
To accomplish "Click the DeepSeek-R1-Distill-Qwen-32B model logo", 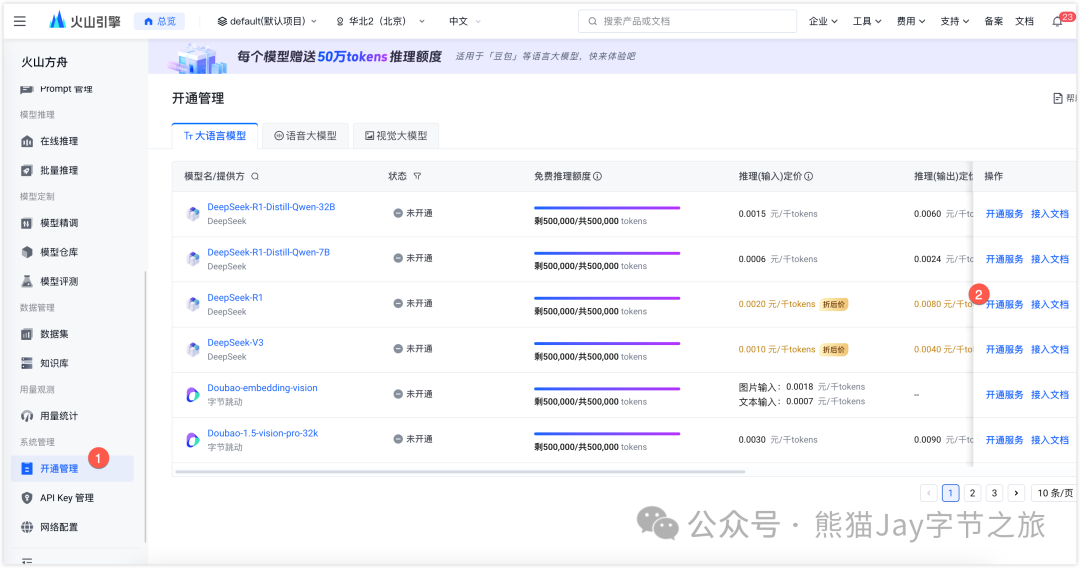I will [x=193, y=214].
